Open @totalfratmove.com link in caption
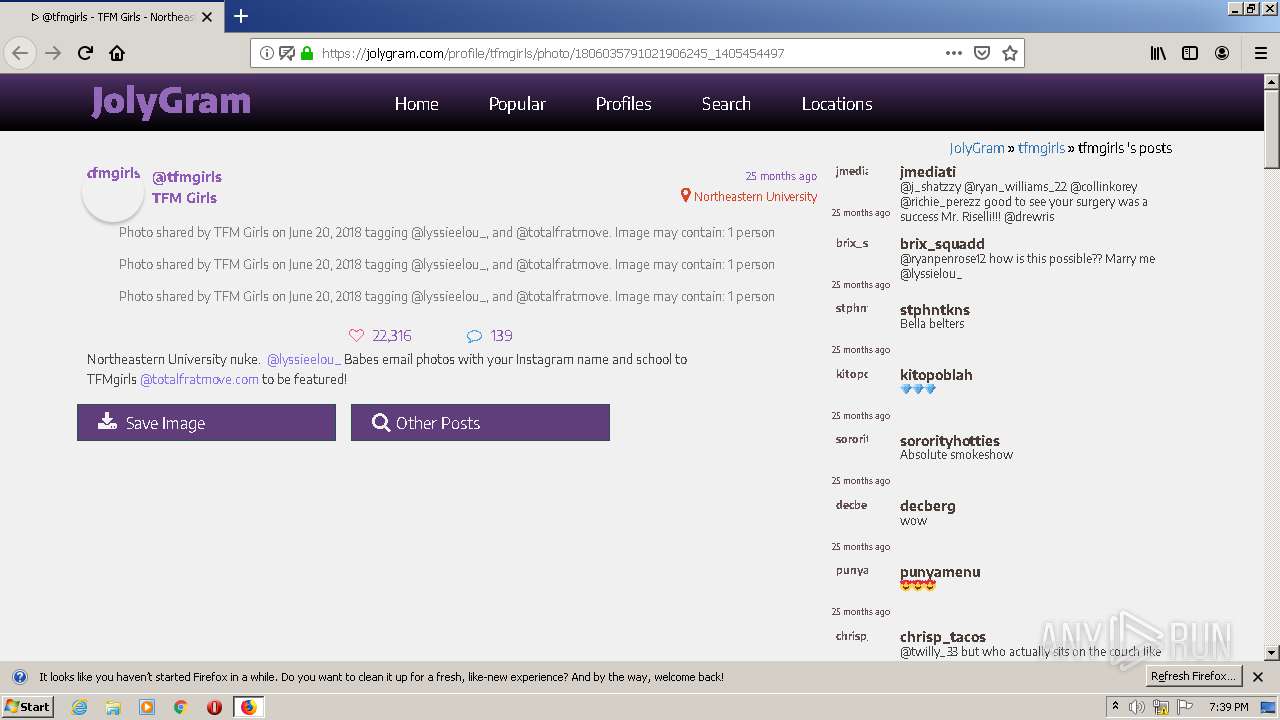The height and width of the screenshot is (720, 1280). coord(199,379)
